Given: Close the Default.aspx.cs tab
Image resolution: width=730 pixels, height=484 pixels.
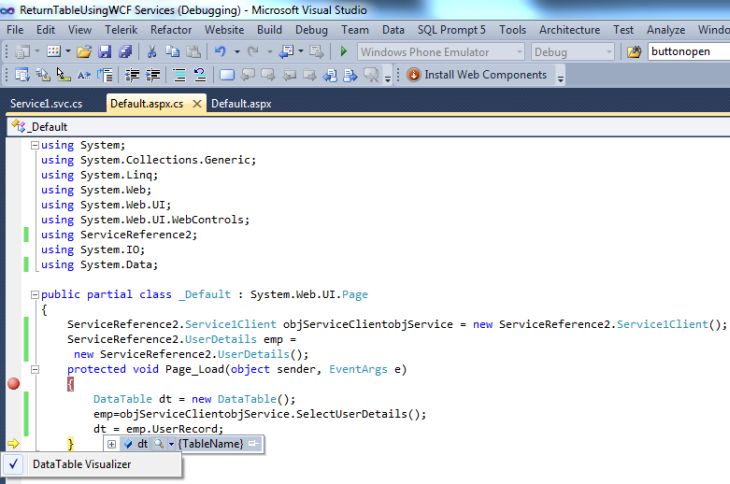Looking at the screenshot, I should (x=197, y=104).
